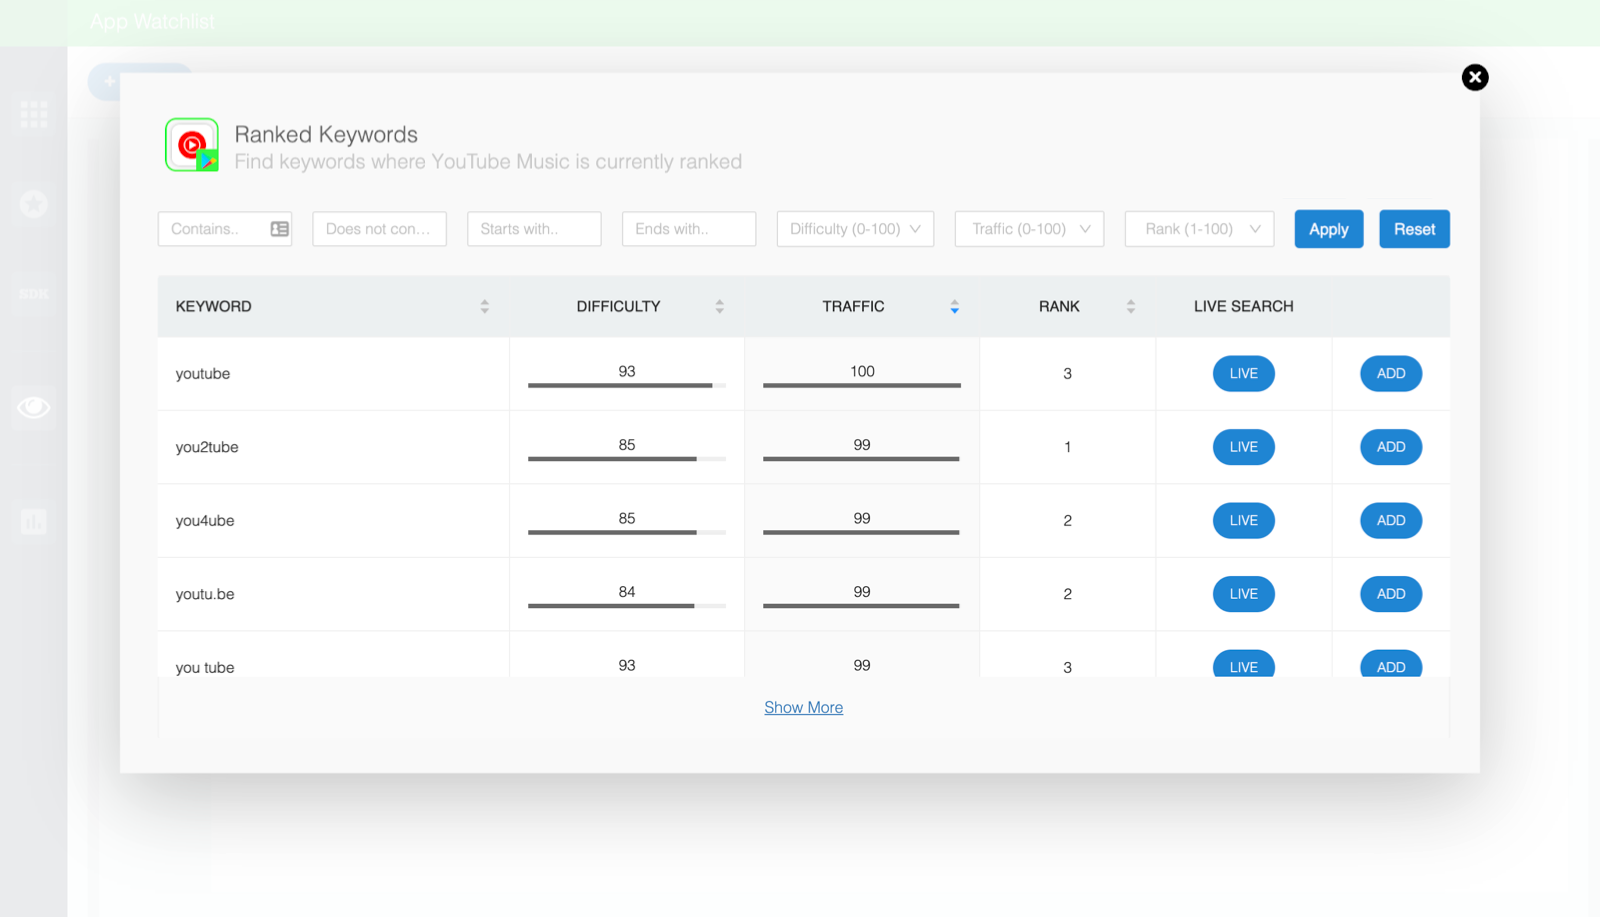Select the you tube keyword cell
Screen dimensions: 1600x917
click(x=333, y=655)
